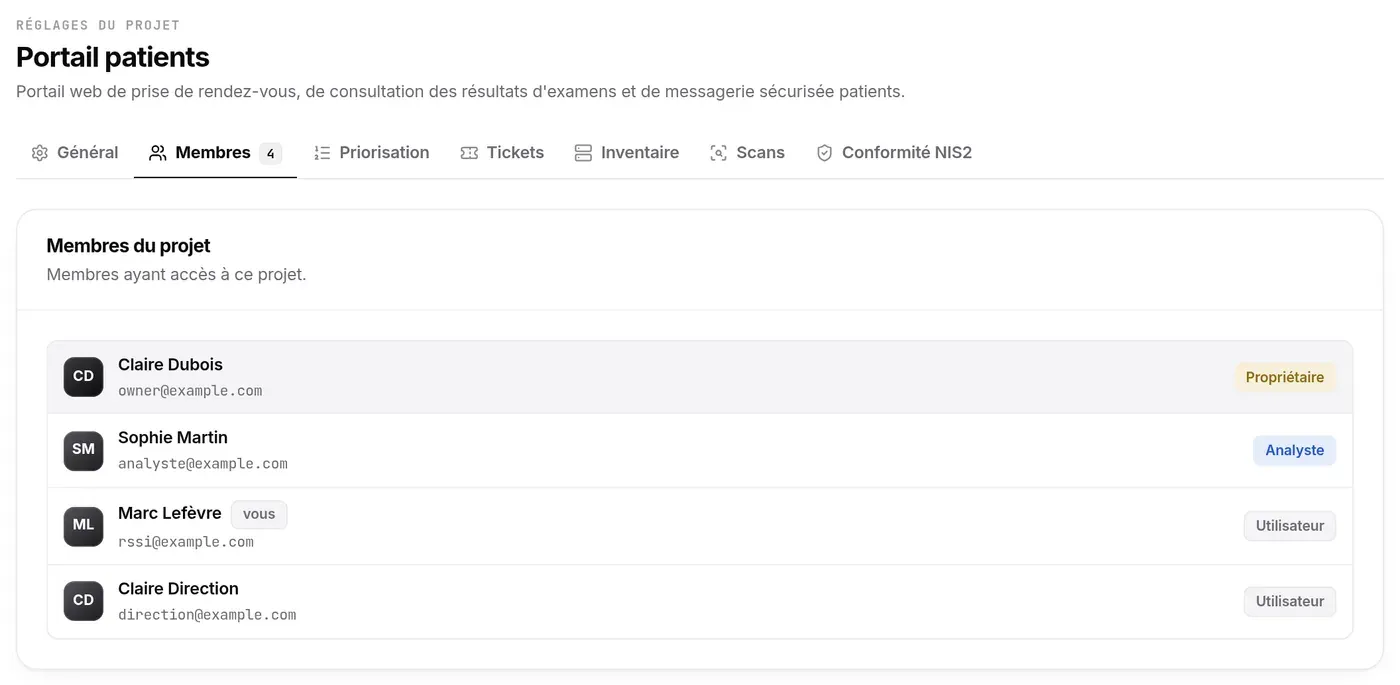1400x685 pixels.
Task: Click the email rssi@example.com
Action: [x=186, y=542]
